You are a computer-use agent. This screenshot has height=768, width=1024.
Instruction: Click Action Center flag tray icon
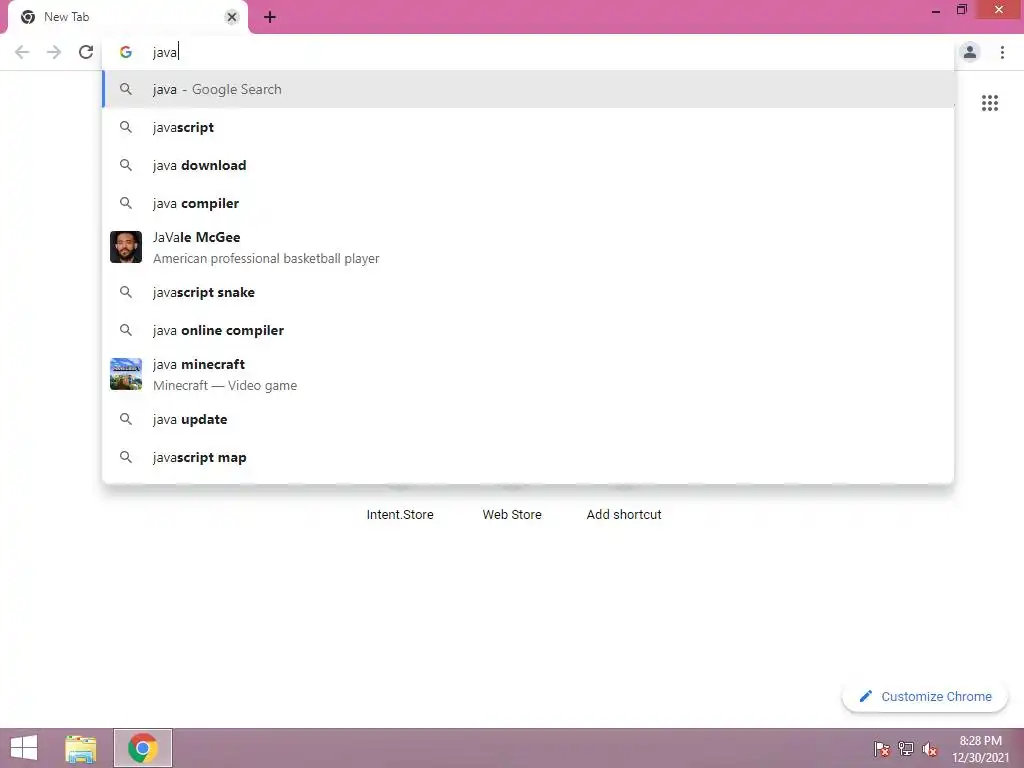pyautogui.click(x=882, y=749)
